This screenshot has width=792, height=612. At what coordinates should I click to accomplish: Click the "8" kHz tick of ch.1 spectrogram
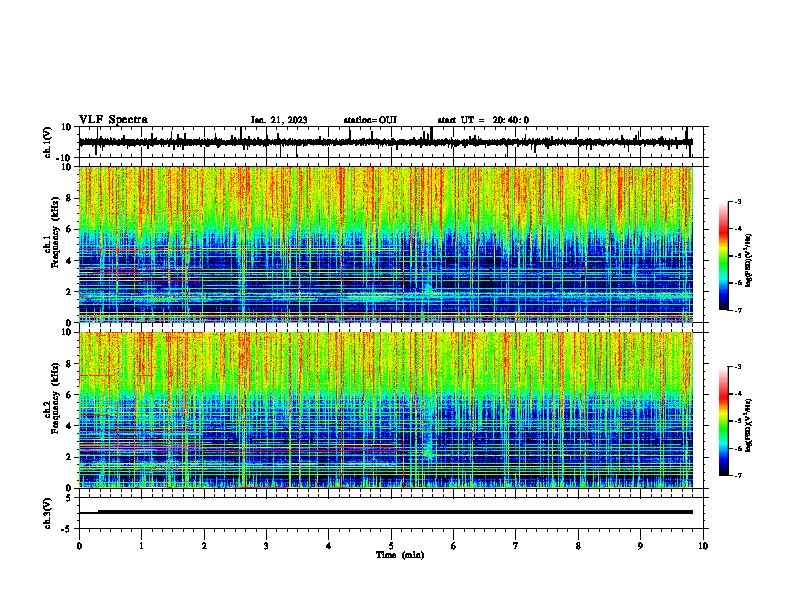pos(69,198)
